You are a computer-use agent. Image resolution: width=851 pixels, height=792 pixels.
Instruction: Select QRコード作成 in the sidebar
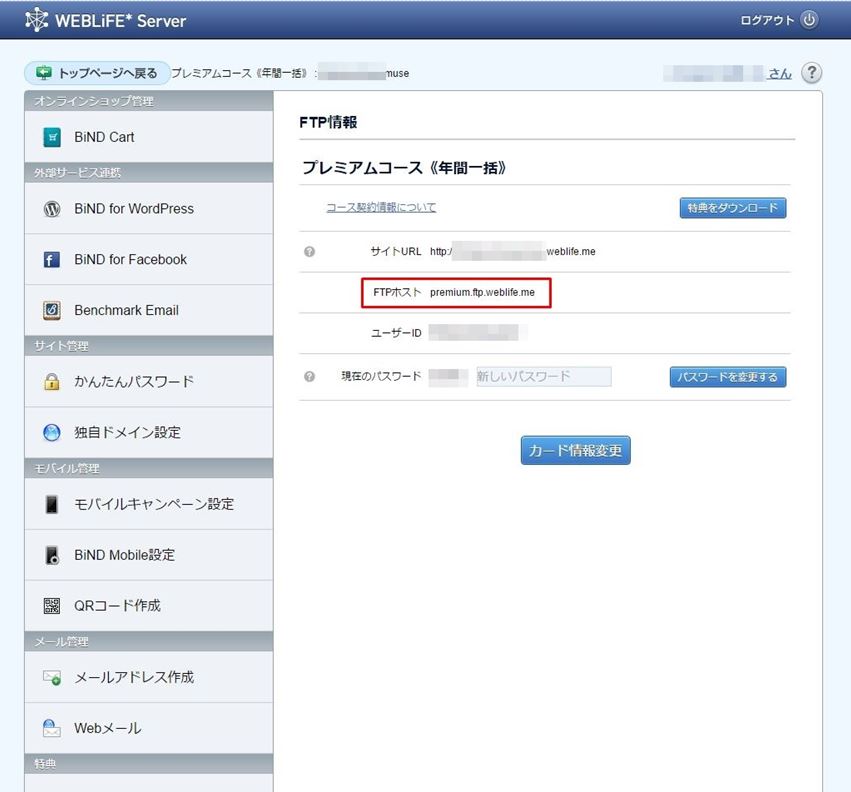[x=149, y=606]
